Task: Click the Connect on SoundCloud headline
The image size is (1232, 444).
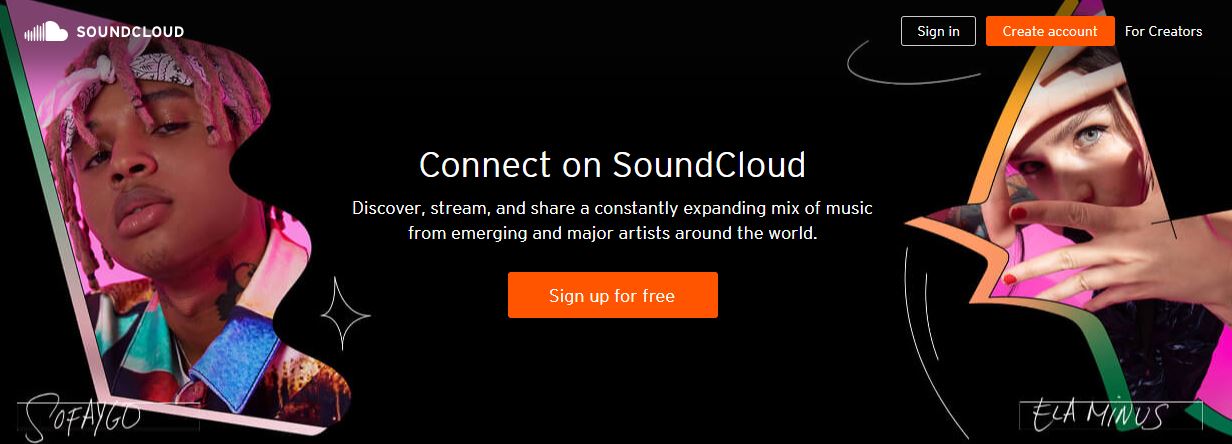Action: tap(612, 164)
